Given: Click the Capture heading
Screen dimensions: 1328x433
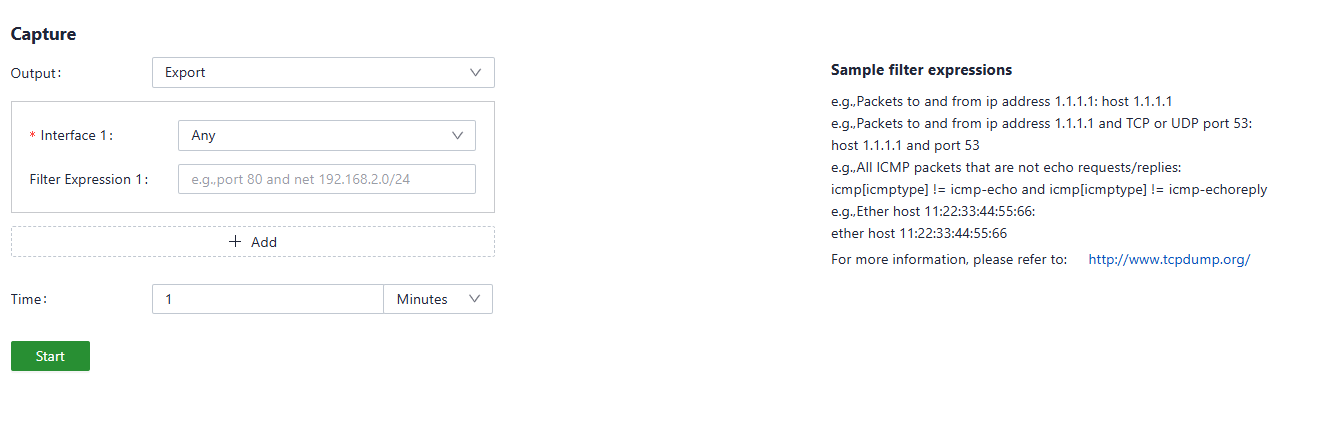Looking at the screenshot, I should point(43,34).
